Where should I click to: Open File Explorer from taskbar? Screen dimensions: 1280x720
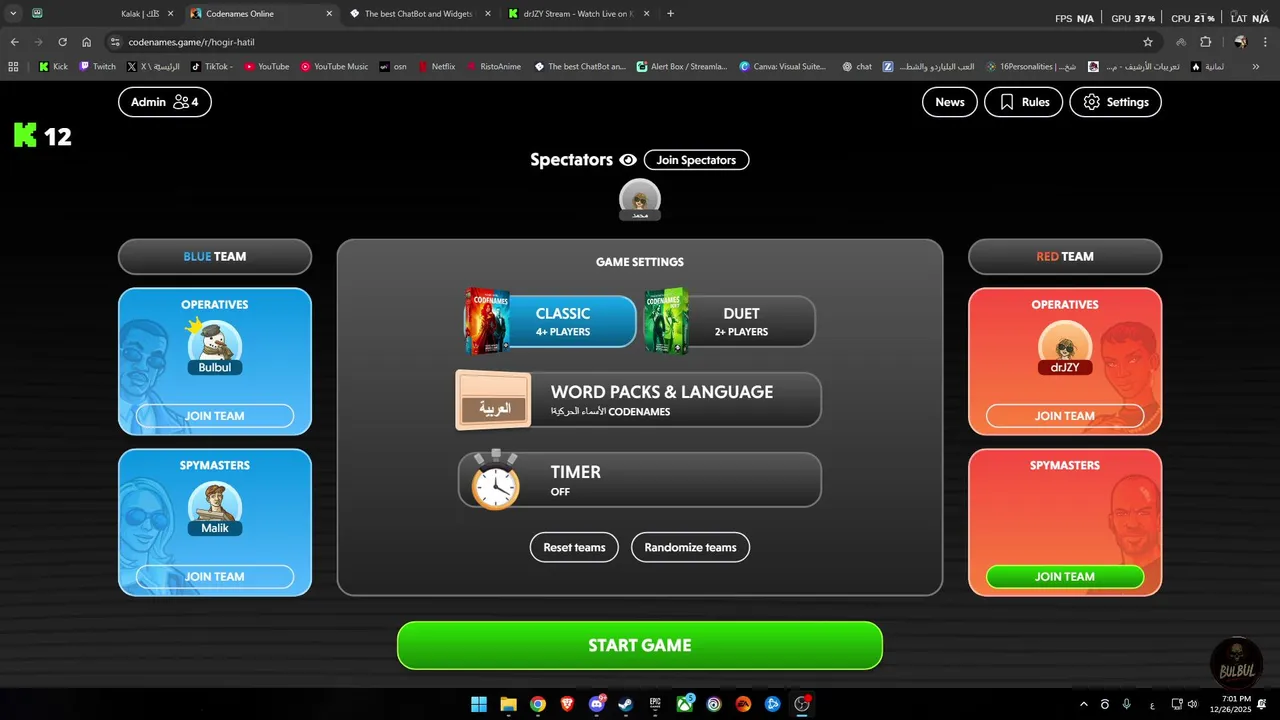(x=508, y=704)
